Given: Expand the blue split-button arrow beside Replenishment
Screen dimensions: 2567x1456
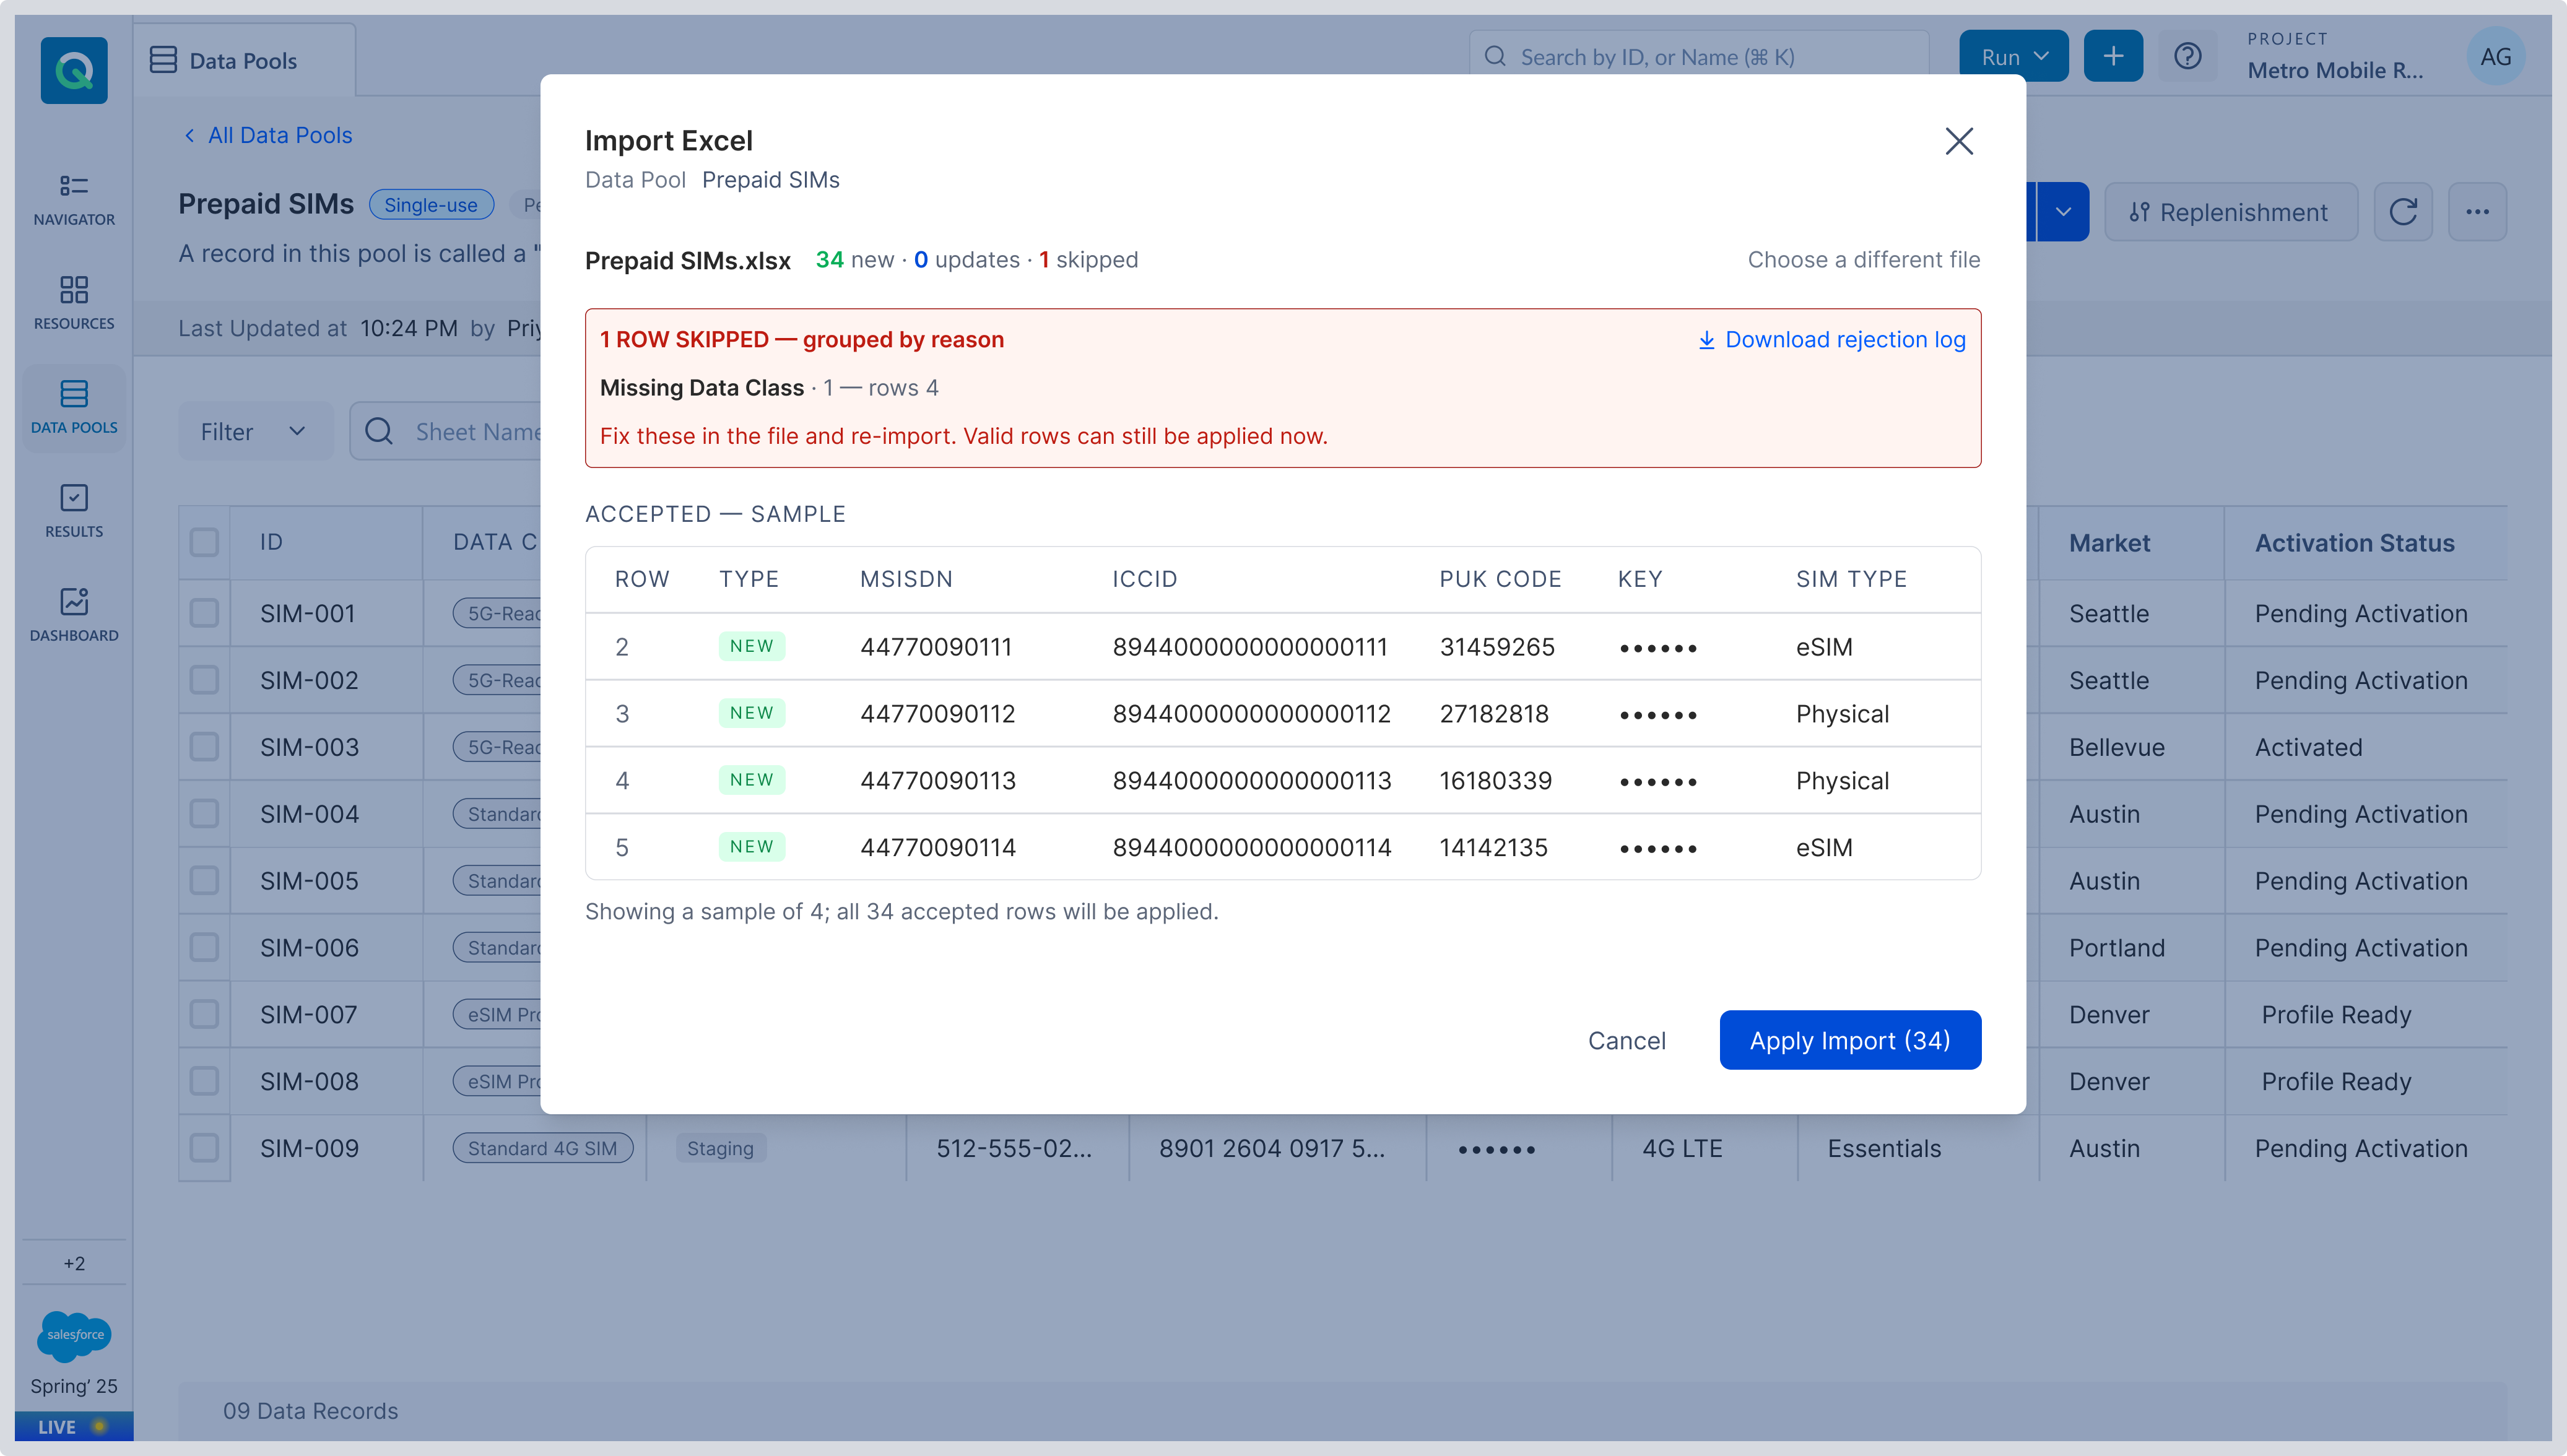Looking at the screenshot, I should point(2062,212).
